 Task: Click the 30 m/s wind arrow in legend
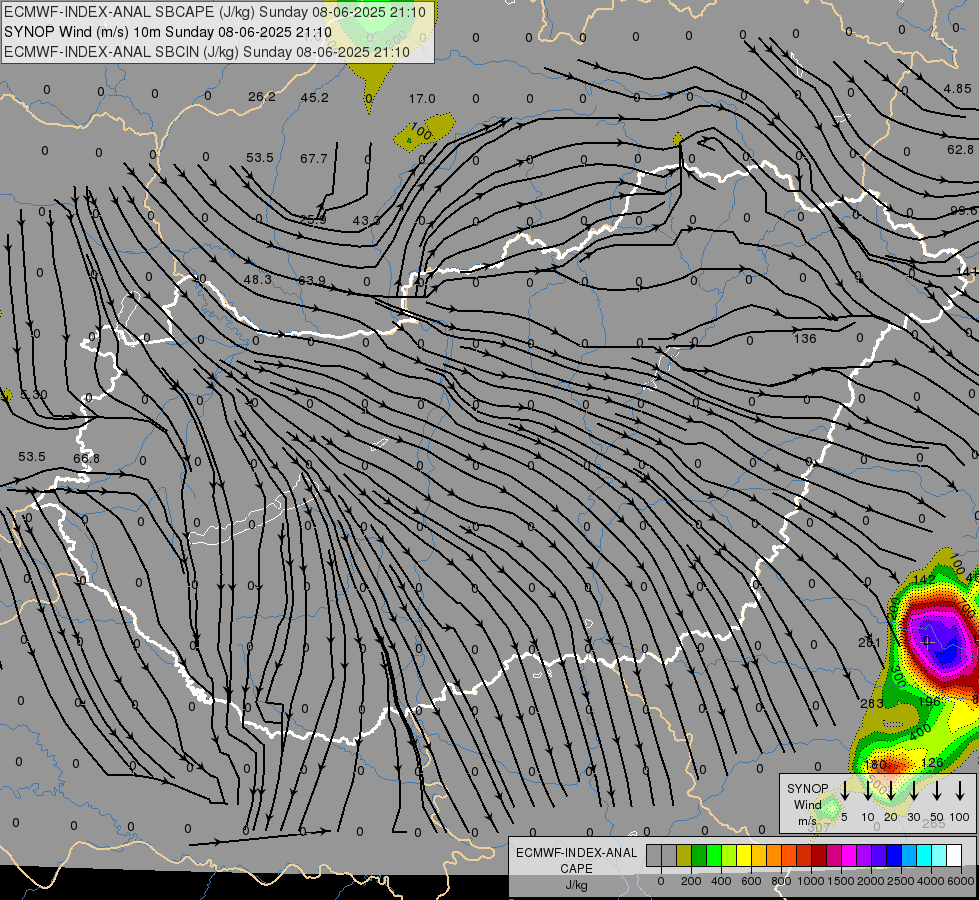click(x=914, y=791)
